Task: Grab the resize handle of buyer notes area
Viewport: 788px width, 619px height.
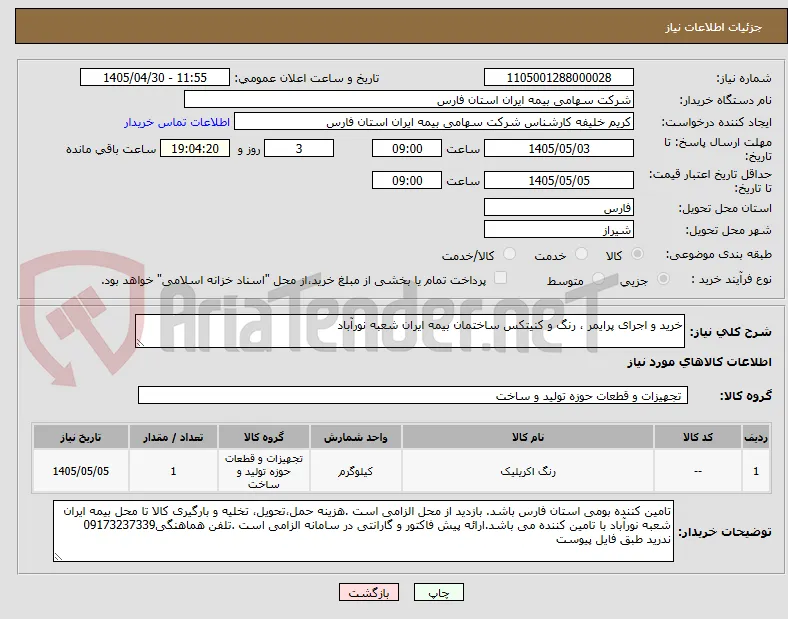Action: click(58, 557)
